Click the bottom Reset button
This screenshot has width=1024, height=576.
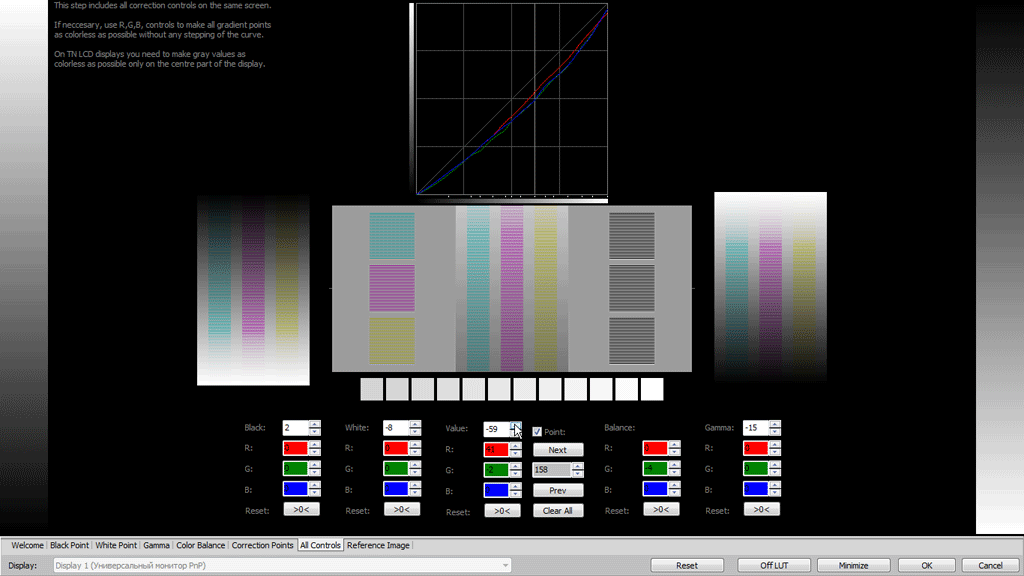[x=688, y=564]
